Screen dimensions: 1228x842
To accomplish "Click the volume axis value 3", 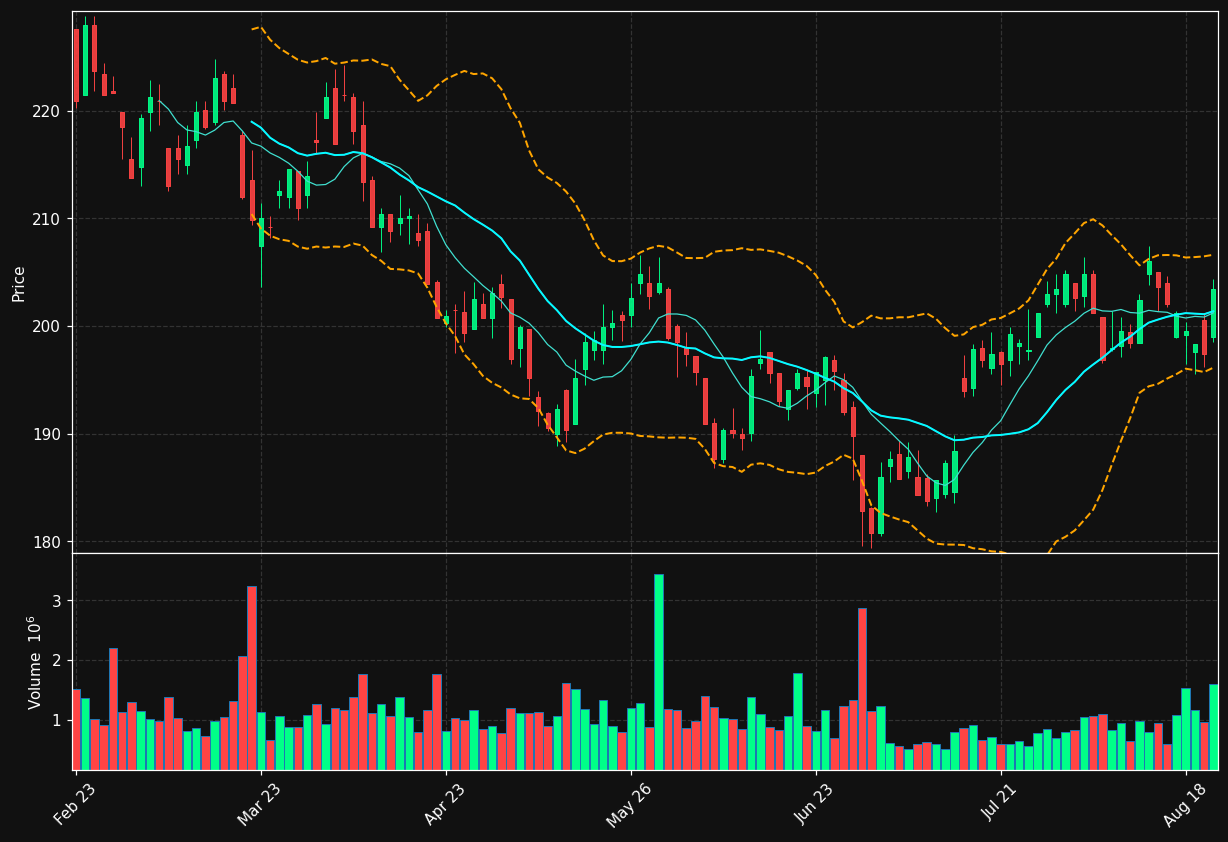I will point(57,601).
